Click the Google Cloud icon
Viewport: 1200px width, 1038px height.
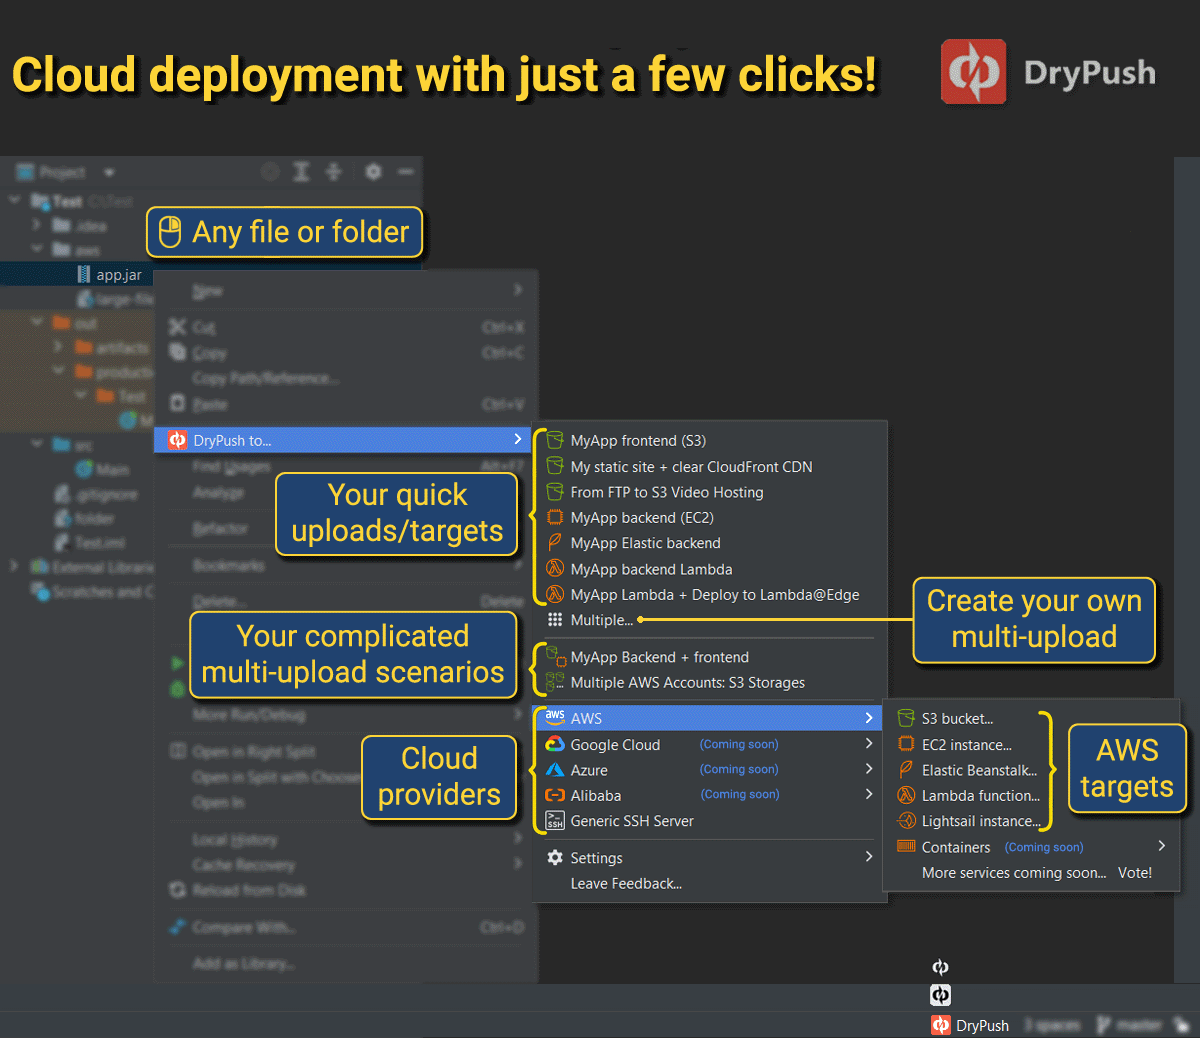click(x=555, y=745)
